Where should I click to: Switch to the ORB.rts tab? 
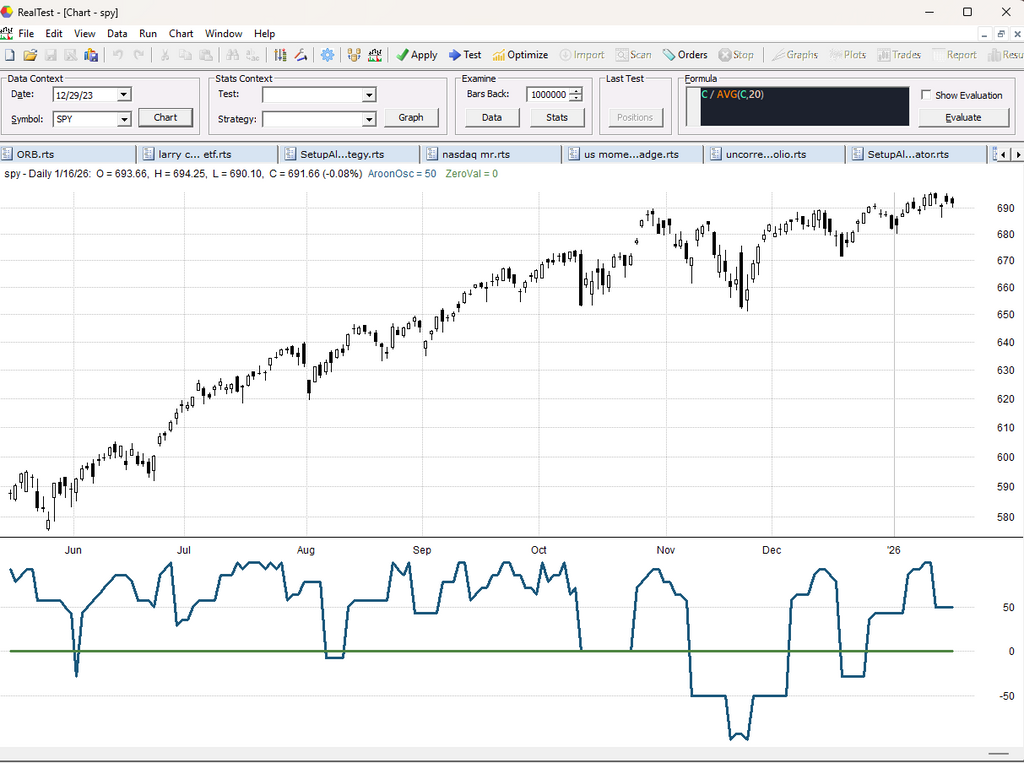click(x=68, y=155)
